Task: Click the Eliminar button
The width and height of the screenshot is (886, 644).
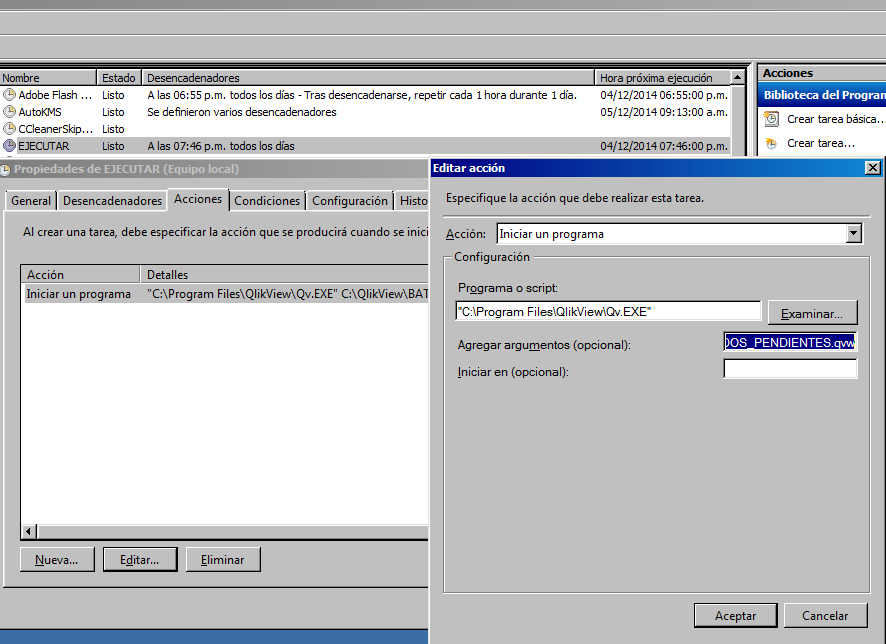Action: [x=223, y=559]
